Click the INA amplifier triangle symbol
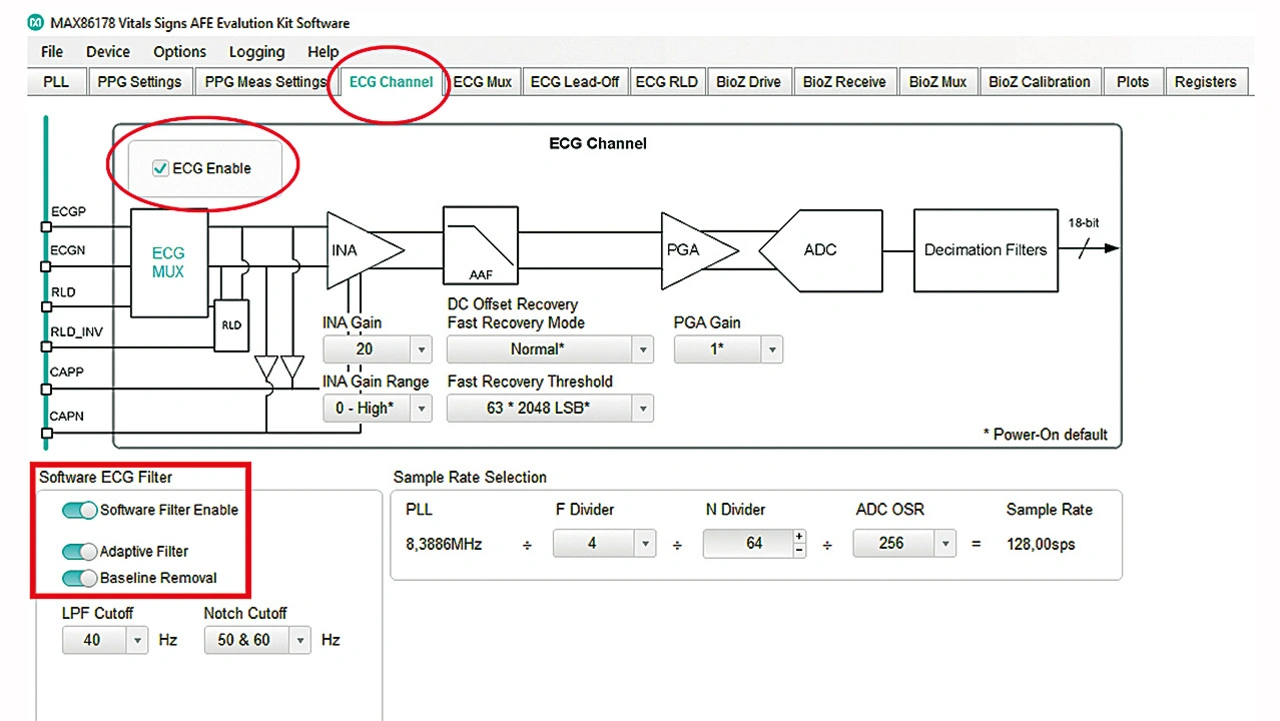Viewport: 1280px width, 721px height. point(355,250)
